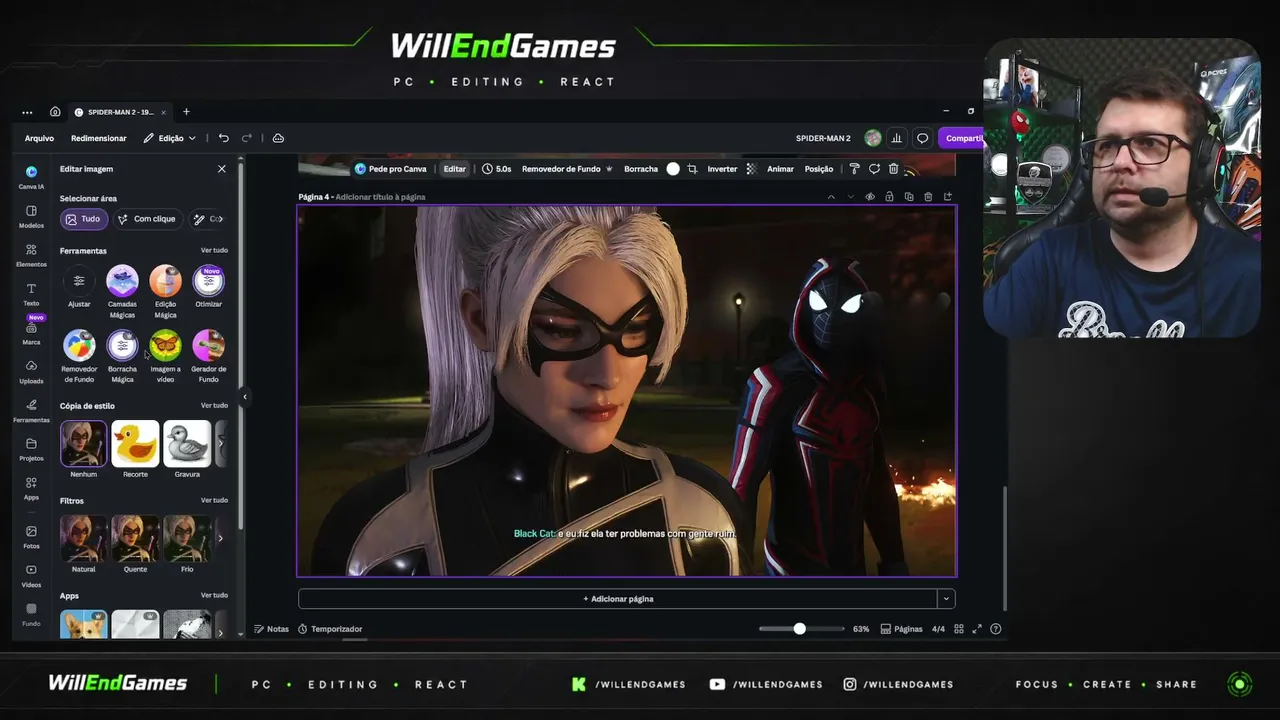Open Borracha Mágica tool
Image resolution: width=1280 pixels, height=720 pixels.
point(122,357)
